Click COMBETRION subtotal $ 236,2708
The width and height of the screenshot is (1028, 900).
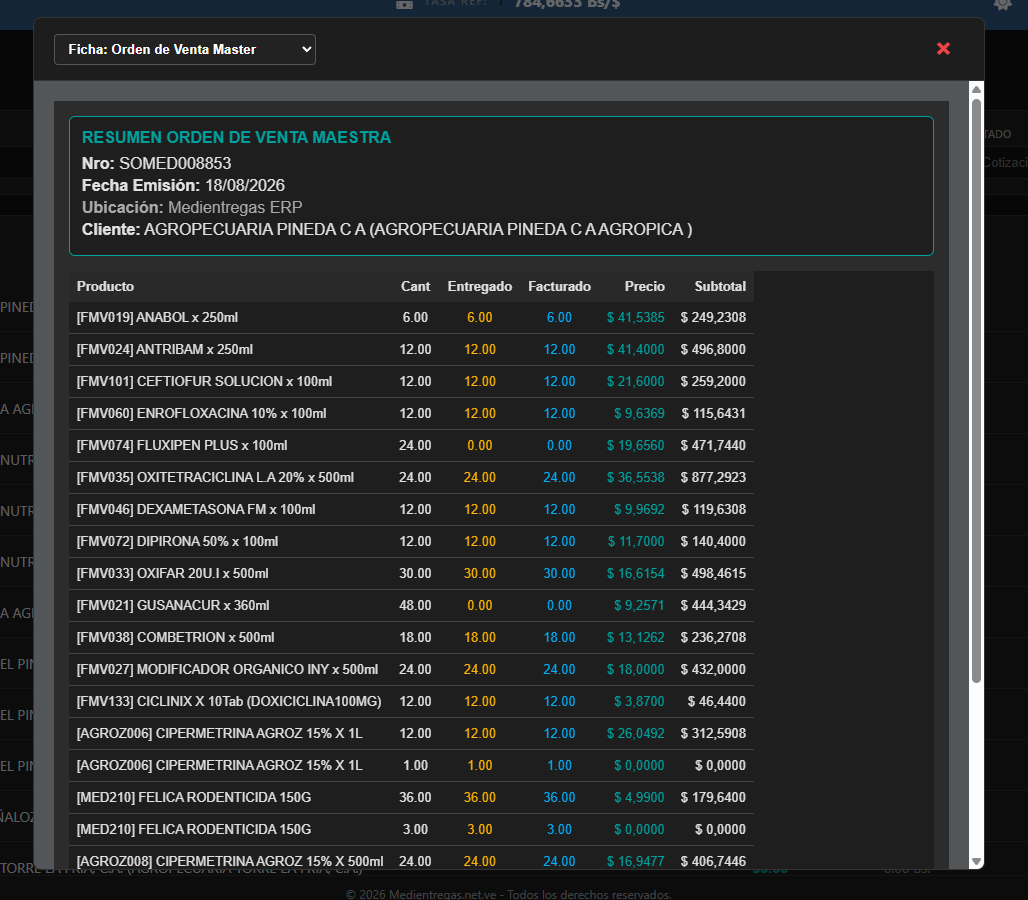(x=713, y=638)
